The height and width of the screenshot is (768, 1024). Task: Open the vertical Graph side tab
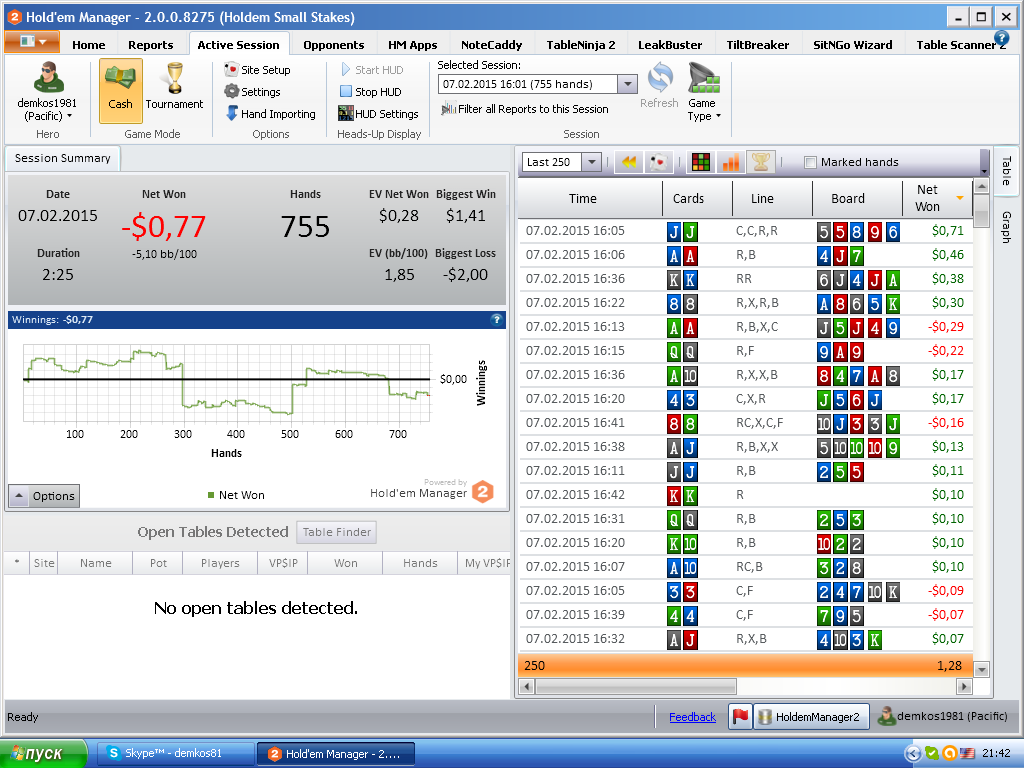(1006, 227)
